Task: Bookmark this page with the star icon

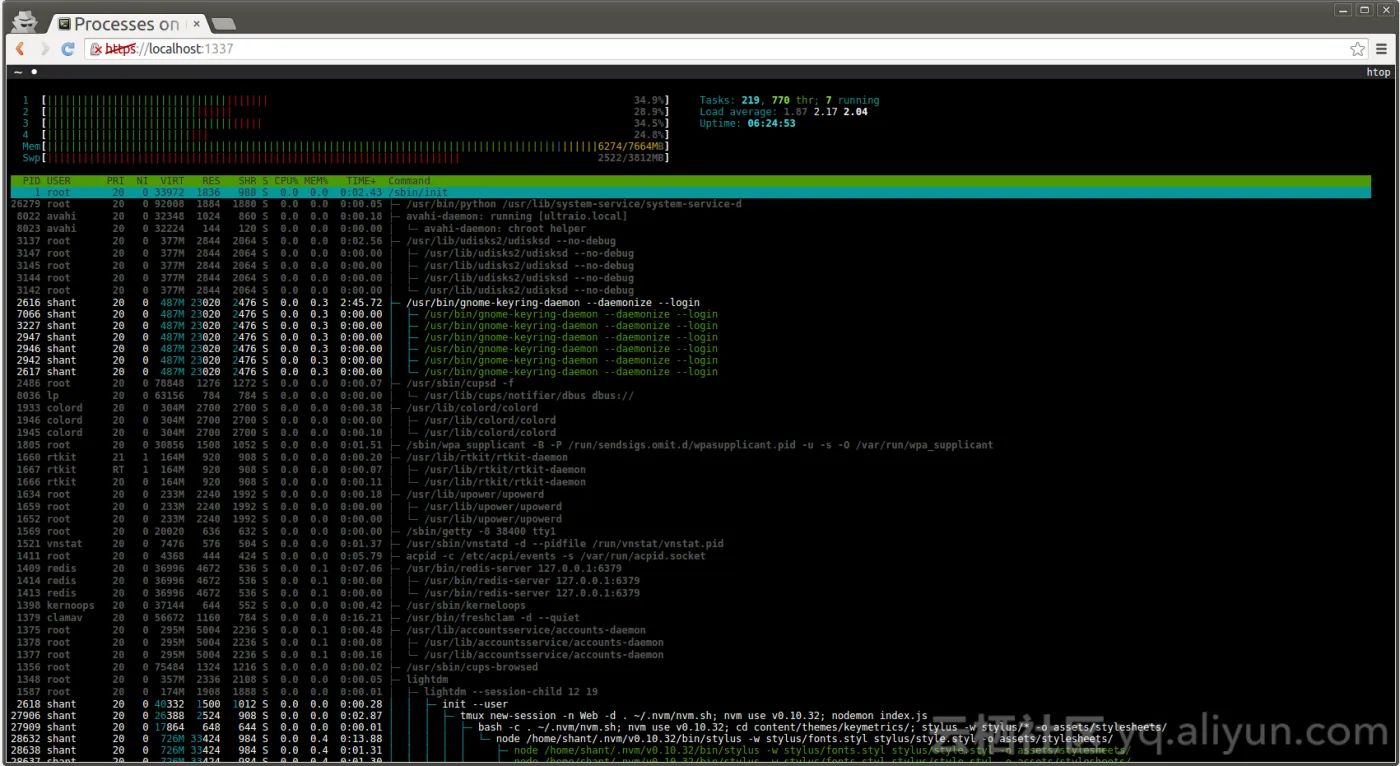Action: pyautogui.click(x=1357, y=48)
